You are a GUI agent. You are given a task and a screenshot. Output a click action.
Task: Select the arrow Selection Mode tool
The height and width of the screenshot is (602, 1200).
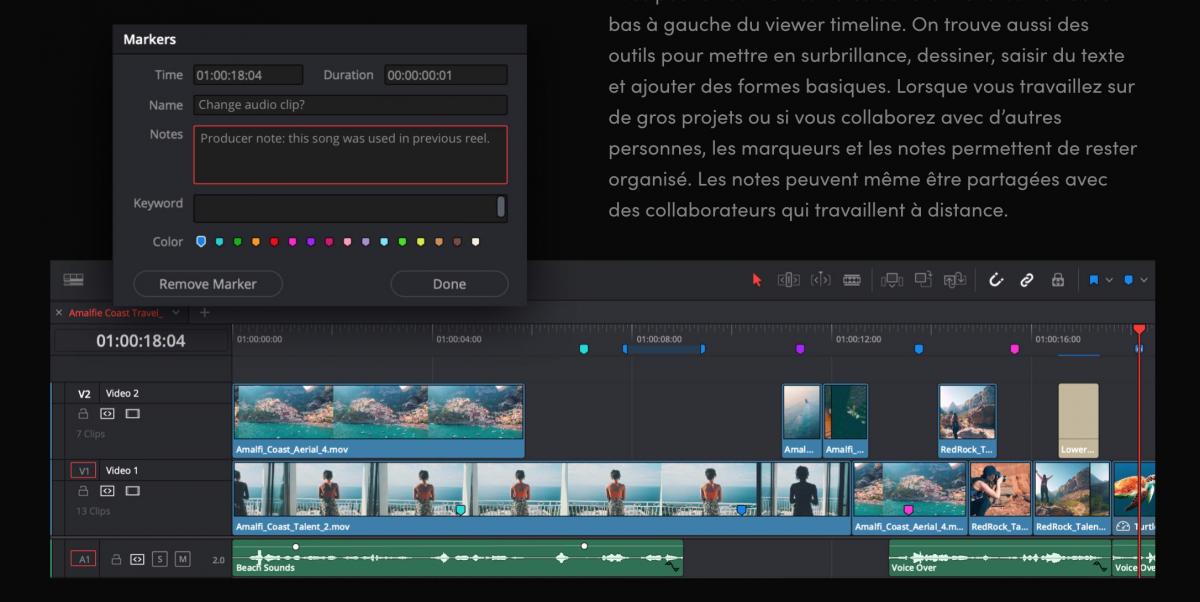[757, 283]
